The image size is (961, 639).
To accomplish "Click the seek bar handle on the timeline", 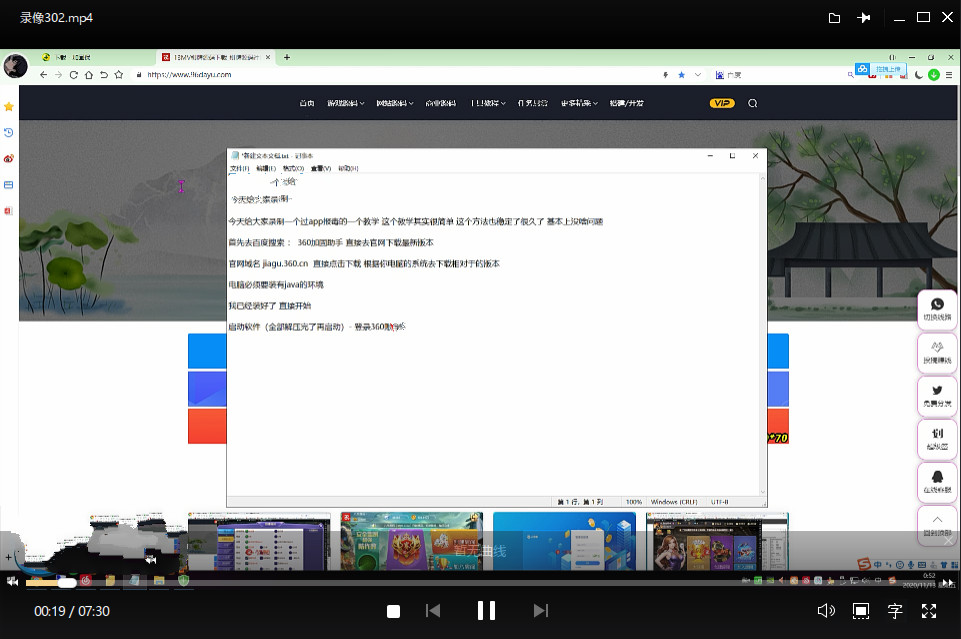I will pos(67,583).
